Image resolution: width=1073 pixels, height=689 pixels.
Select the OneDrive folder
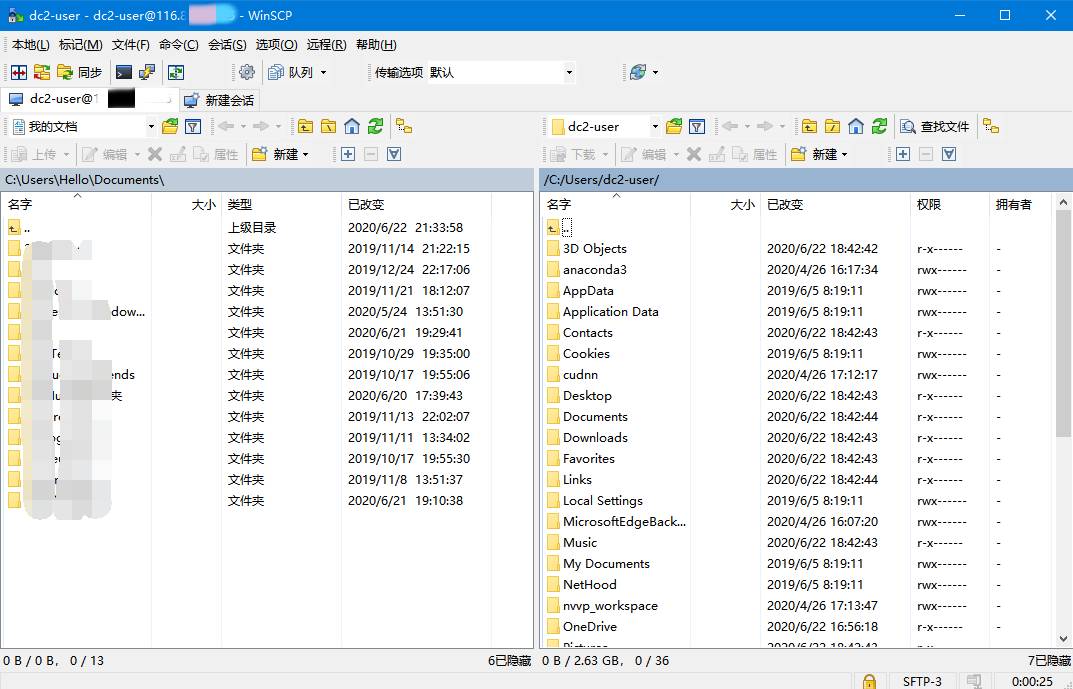point(590,627)
